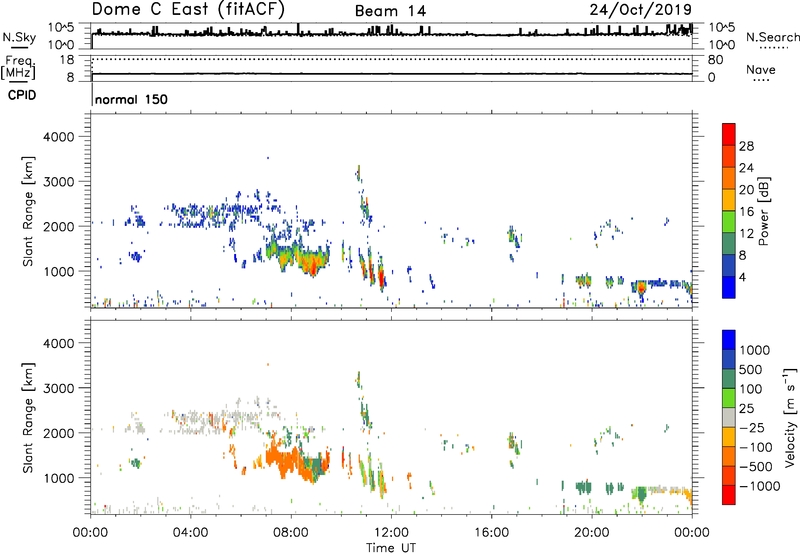
Task: Click 'Slant Range [km]' label of velocity panel
Action: [x=28, y=418]
